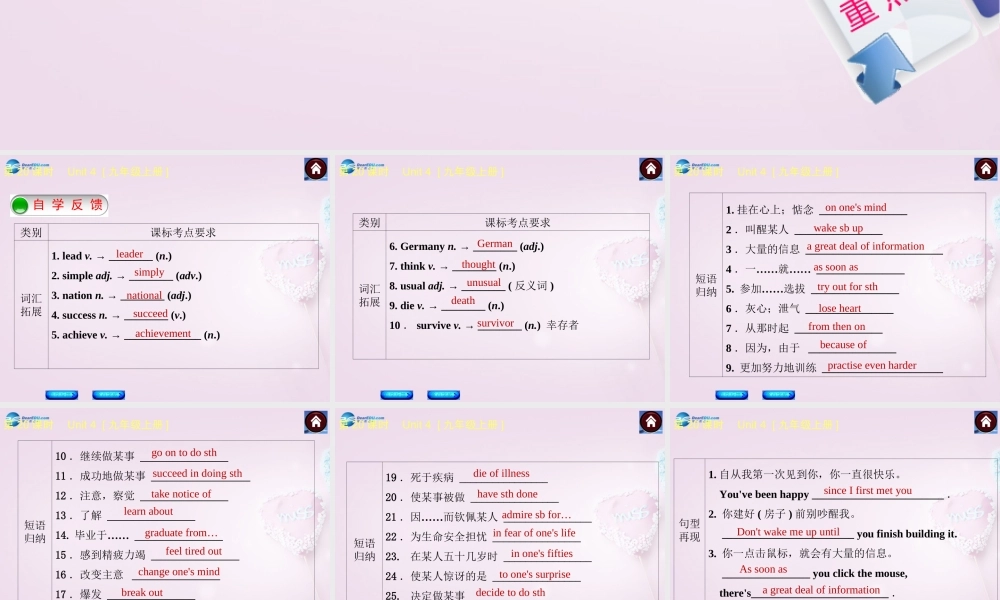Click the blue arrow graphic at top right
This screenshot has width=1000, height=600.
coord(881,69)
